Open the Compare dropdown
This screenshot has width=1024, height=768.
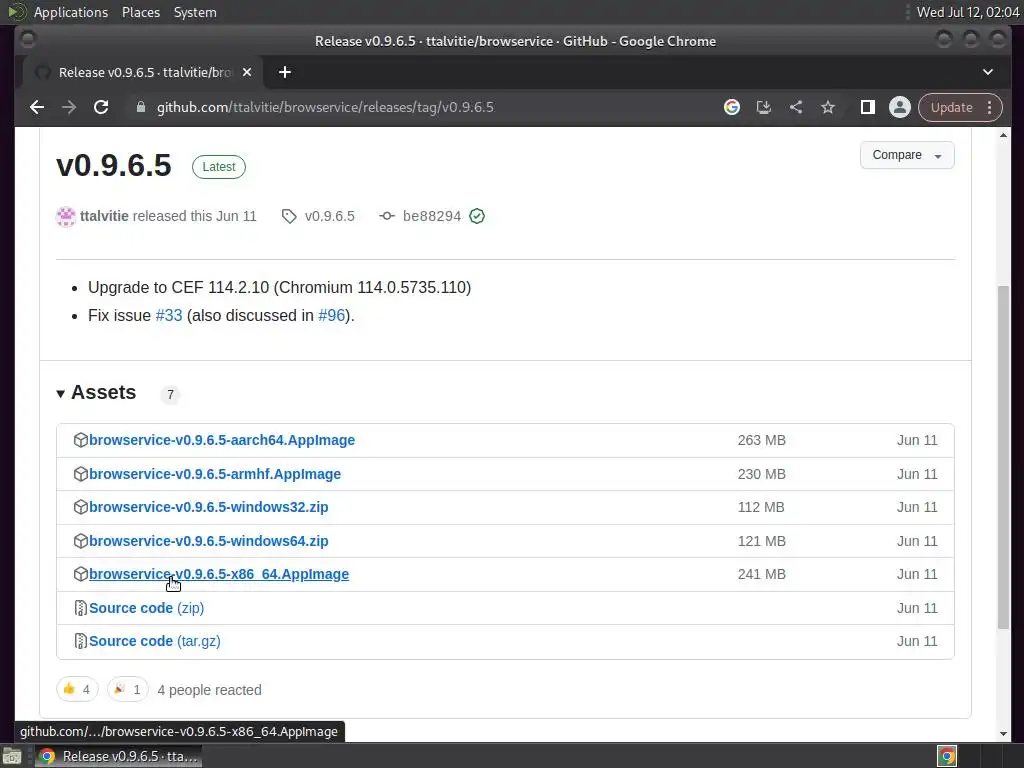(907, 155)
